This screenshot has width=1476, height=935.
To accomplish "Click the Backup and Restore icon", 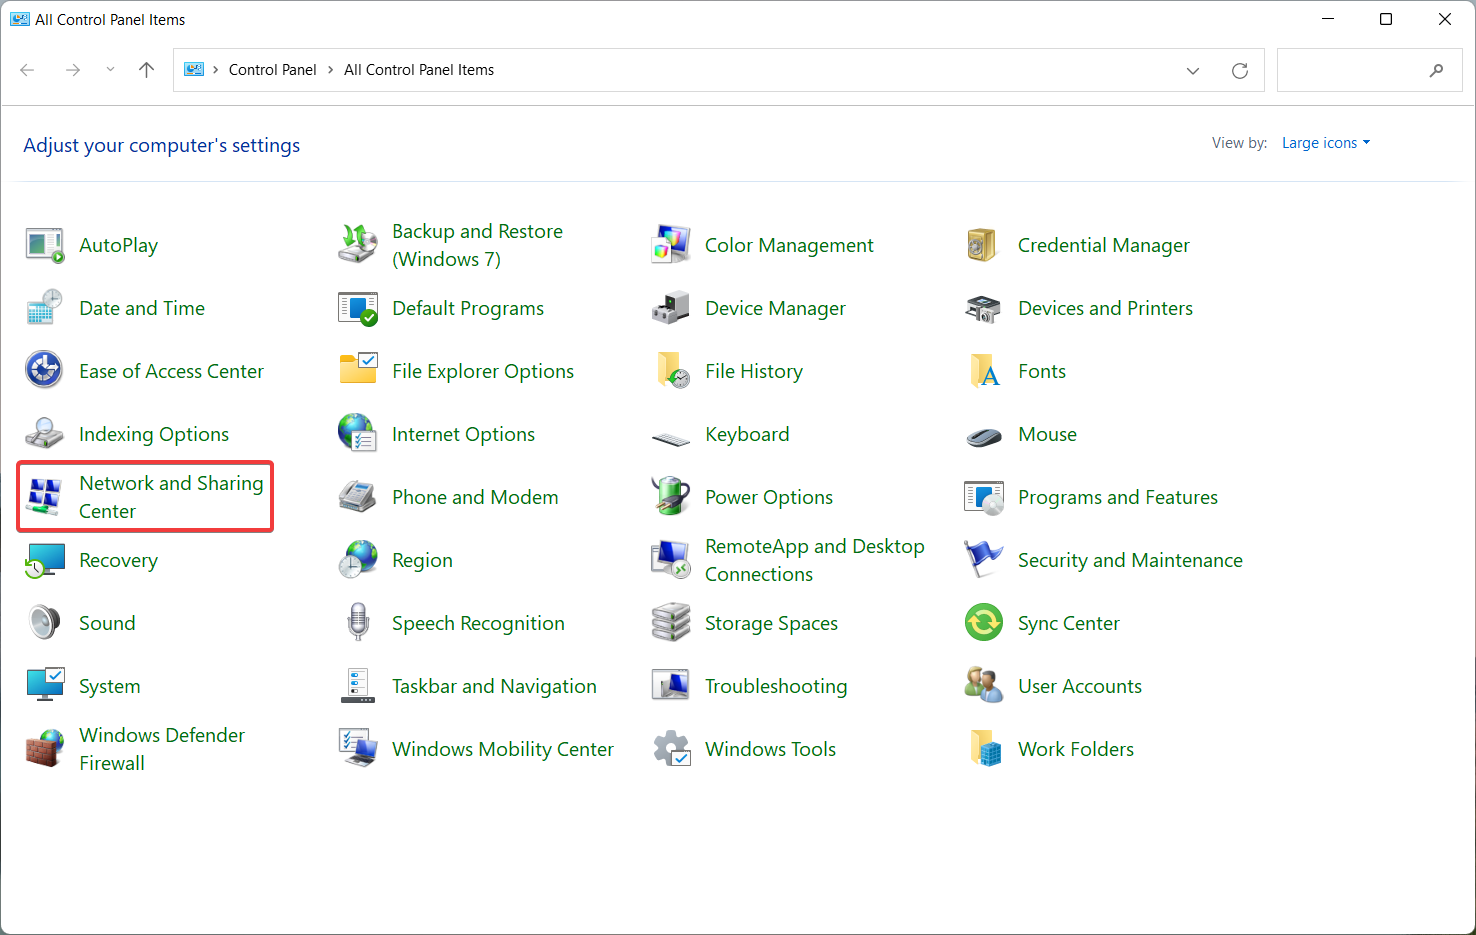I will coord(357,245).
